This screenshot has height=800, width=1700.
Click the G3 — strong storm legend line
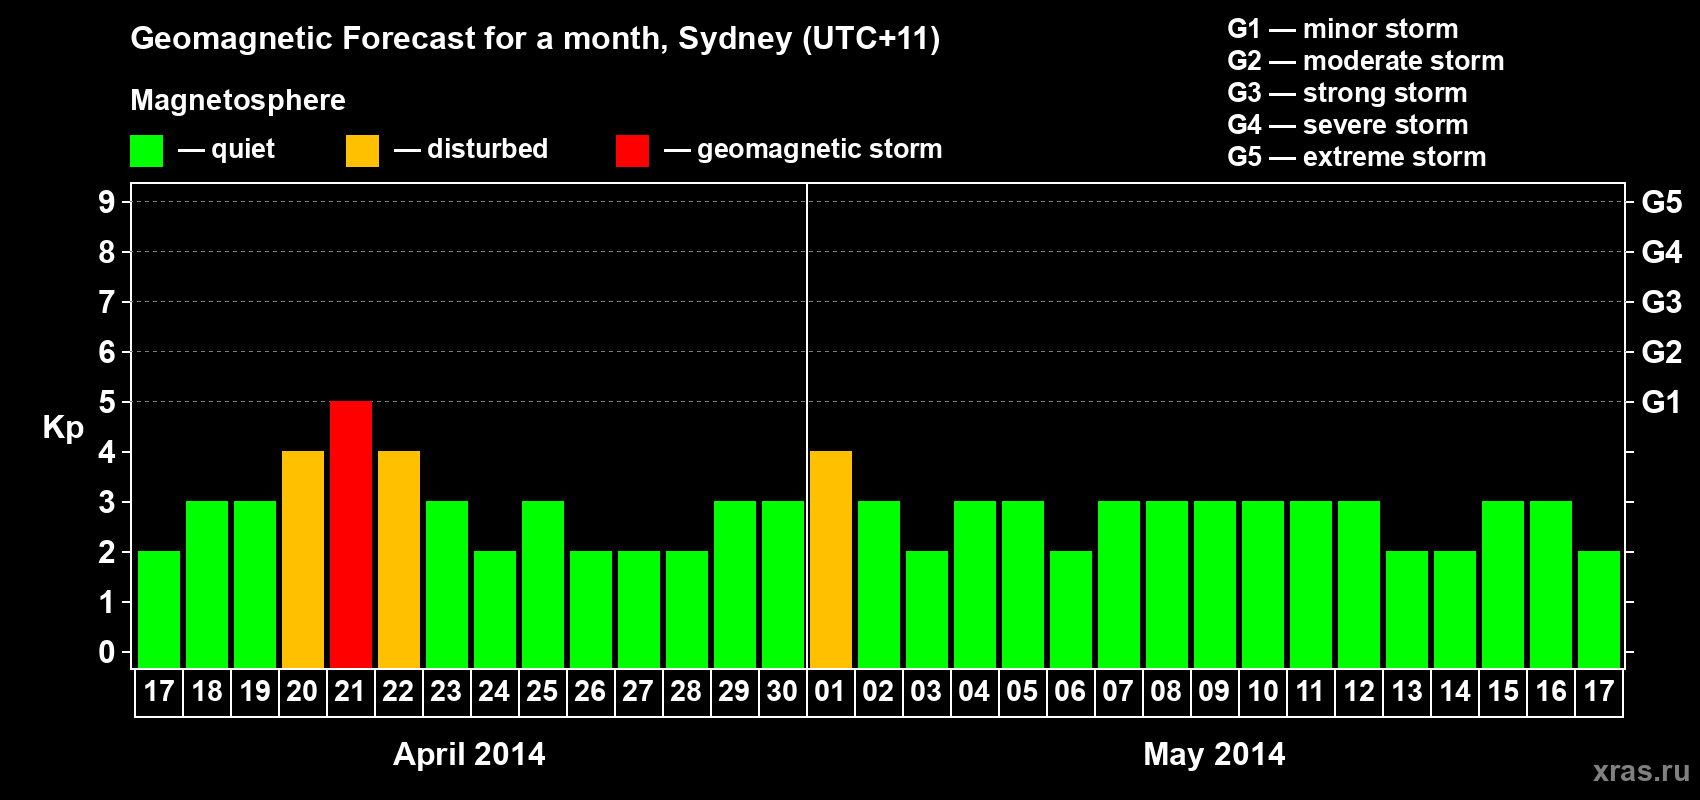[x=1347, y=93]
